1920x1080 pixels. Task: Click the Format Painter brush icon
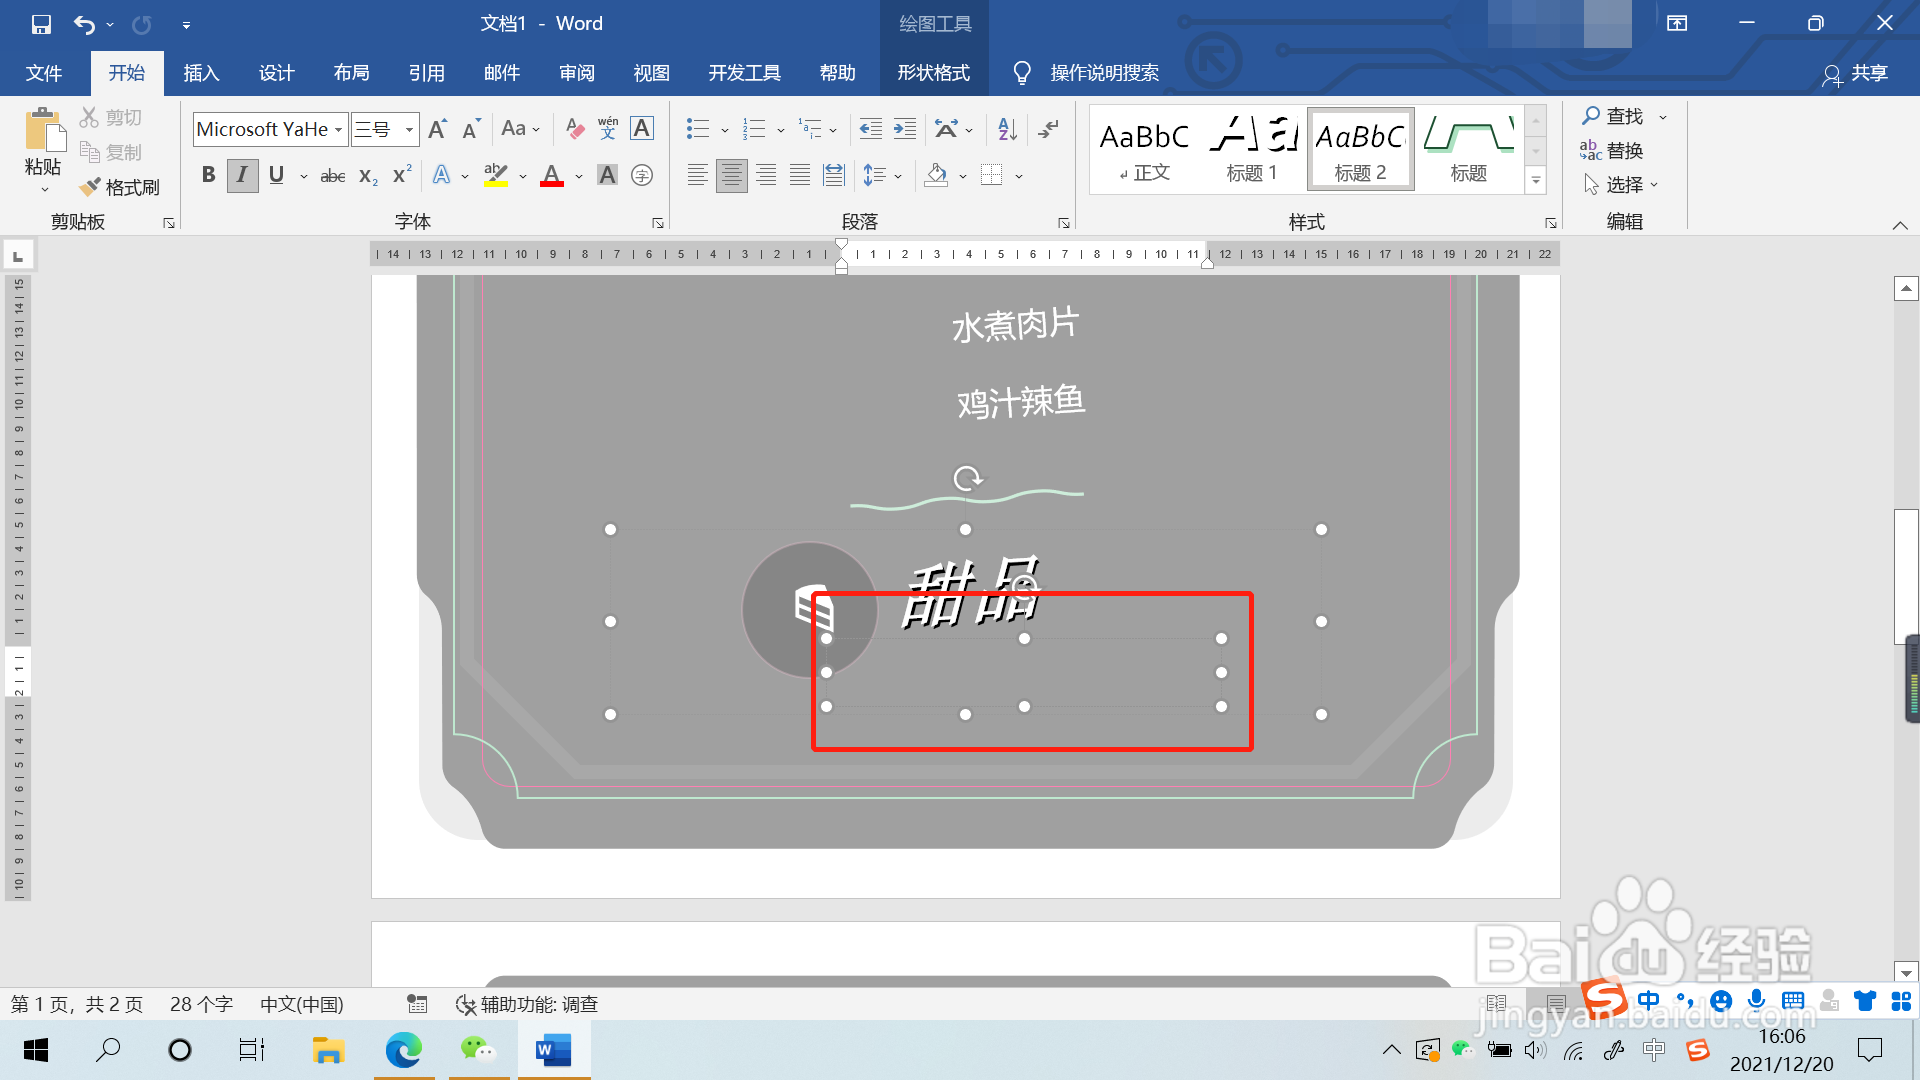tap(90, 187)
